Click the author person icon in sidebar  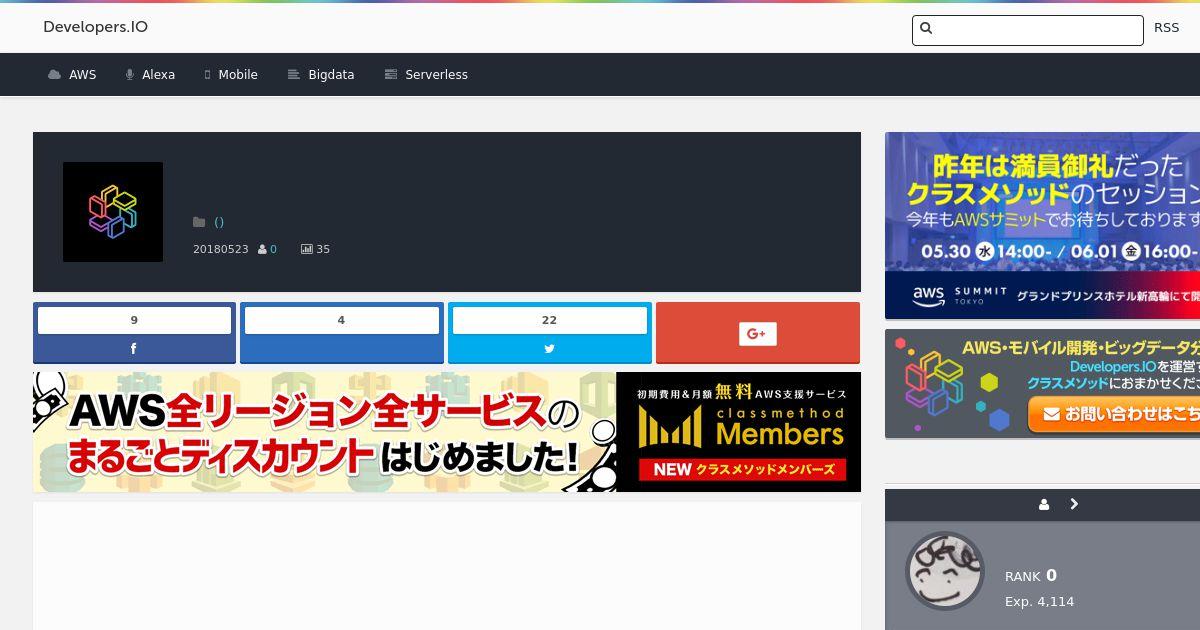[x=1044, y=505]
